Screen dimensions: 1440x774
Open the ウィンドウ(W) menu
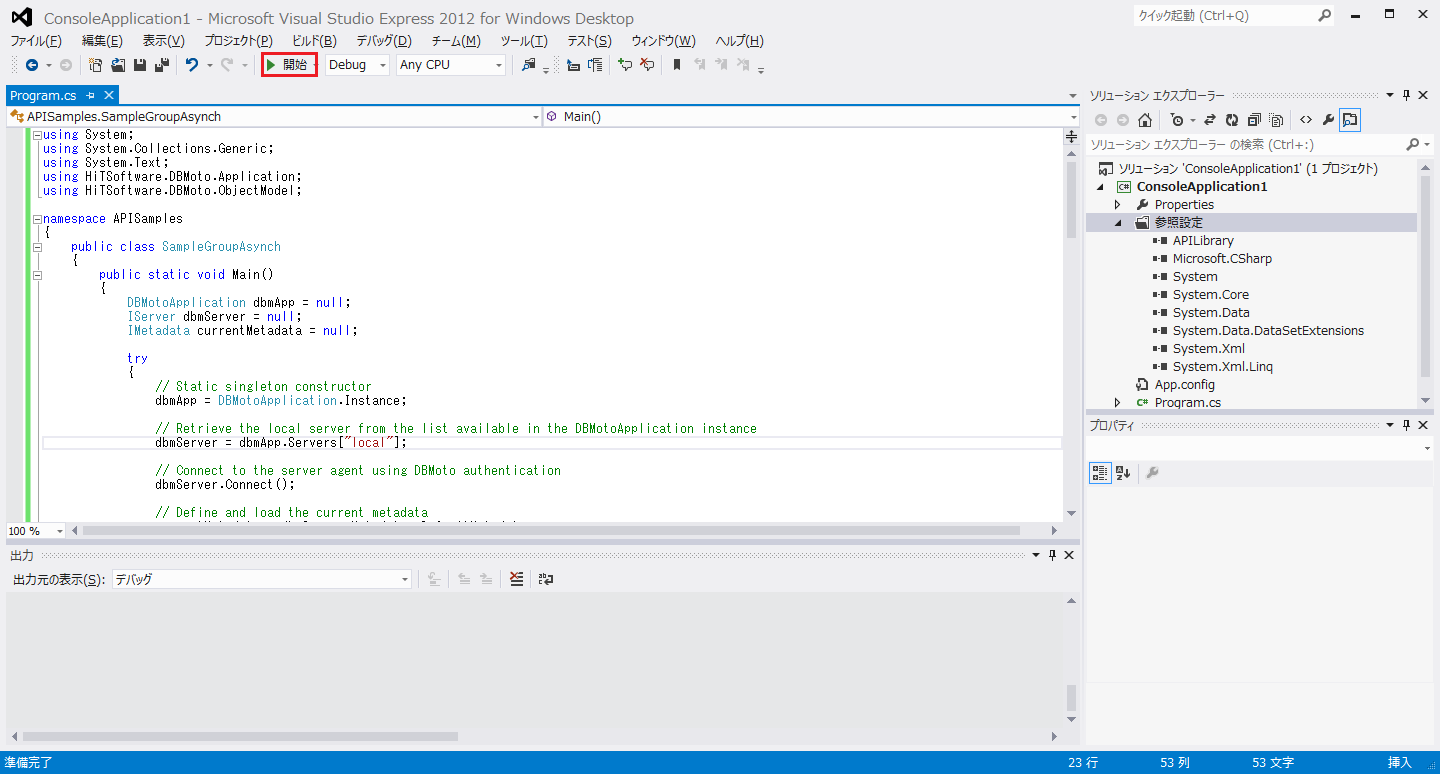663,41
